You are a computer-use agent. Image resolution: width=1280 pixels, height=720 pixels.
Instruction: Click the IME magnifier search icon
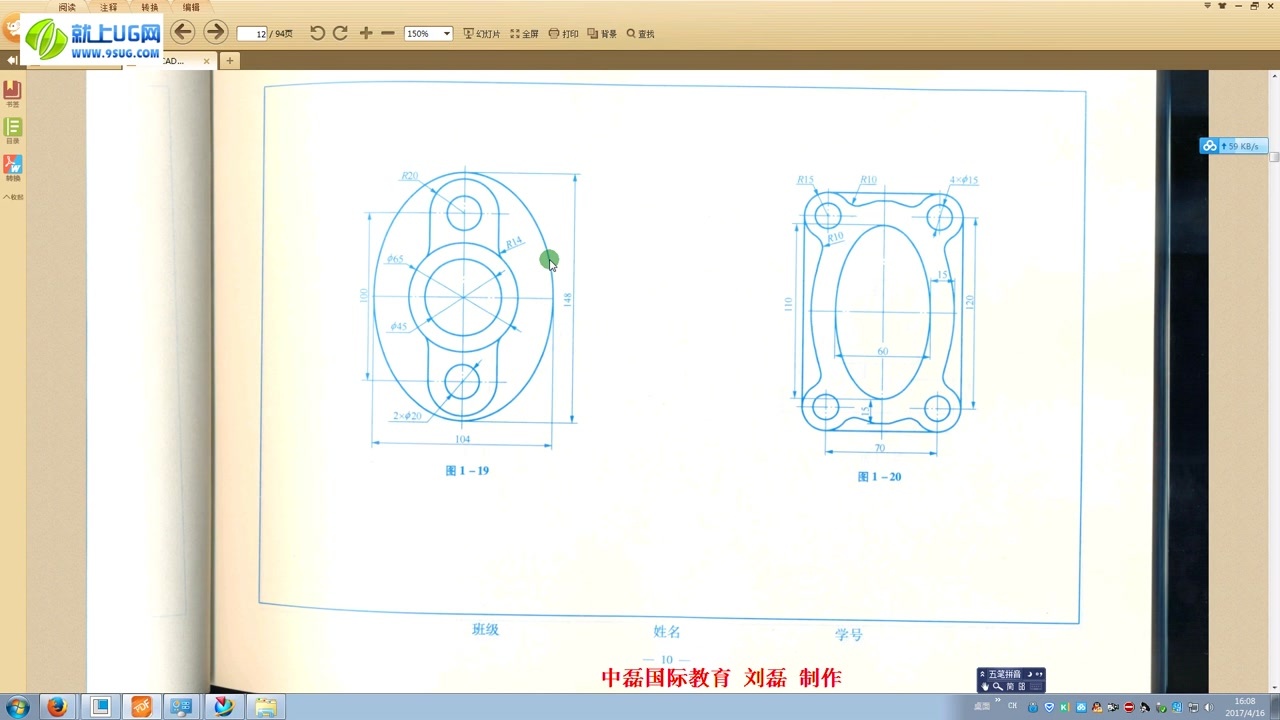(x=997, y=687)
